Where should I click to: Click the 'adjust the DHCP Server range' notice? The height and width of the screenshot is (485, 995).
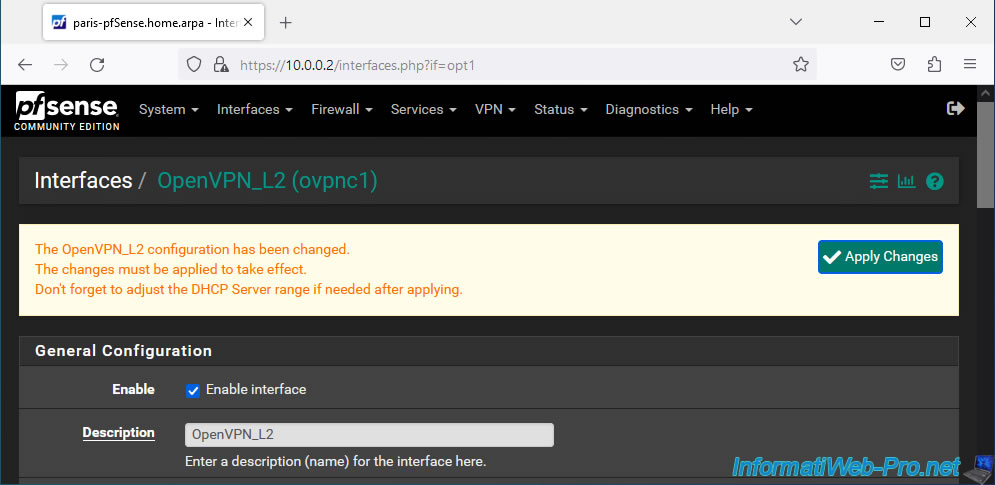tap(249, 290)
